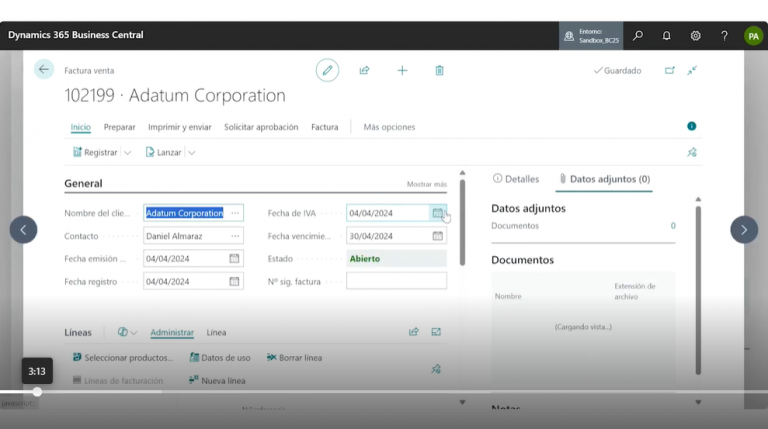This screenshot has height=429, width=768.
Task: Click Datos de uso action
Action: click(219, 358)
